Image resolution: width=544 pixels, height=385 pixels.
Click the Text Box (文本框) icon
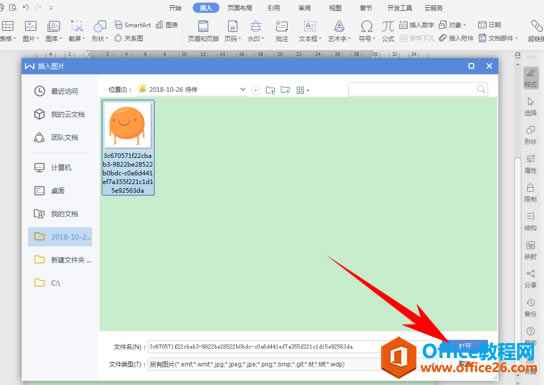(x=310, y=31)
